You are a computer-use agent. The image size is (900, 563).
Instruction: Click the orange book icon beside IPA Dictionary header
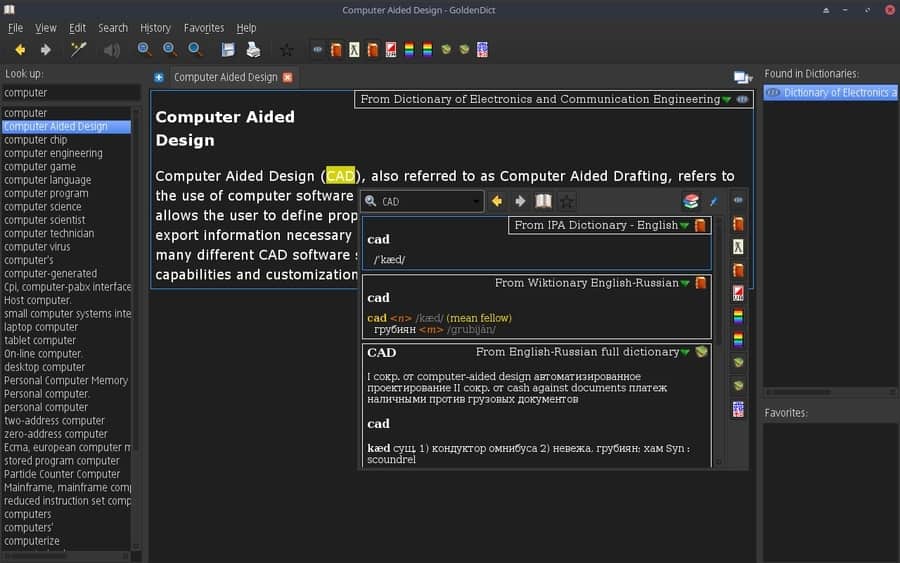[700, 225]
